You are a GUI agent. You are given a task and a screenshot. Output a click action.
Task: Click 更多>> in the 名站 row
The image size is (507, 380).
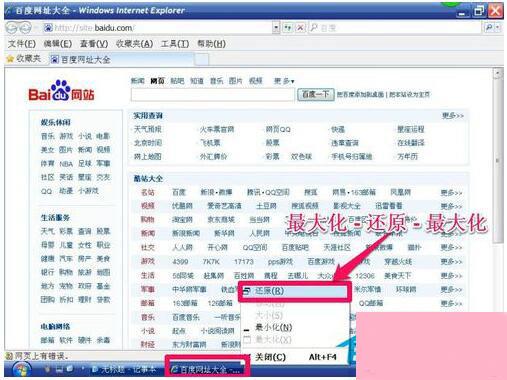point(451,193)
